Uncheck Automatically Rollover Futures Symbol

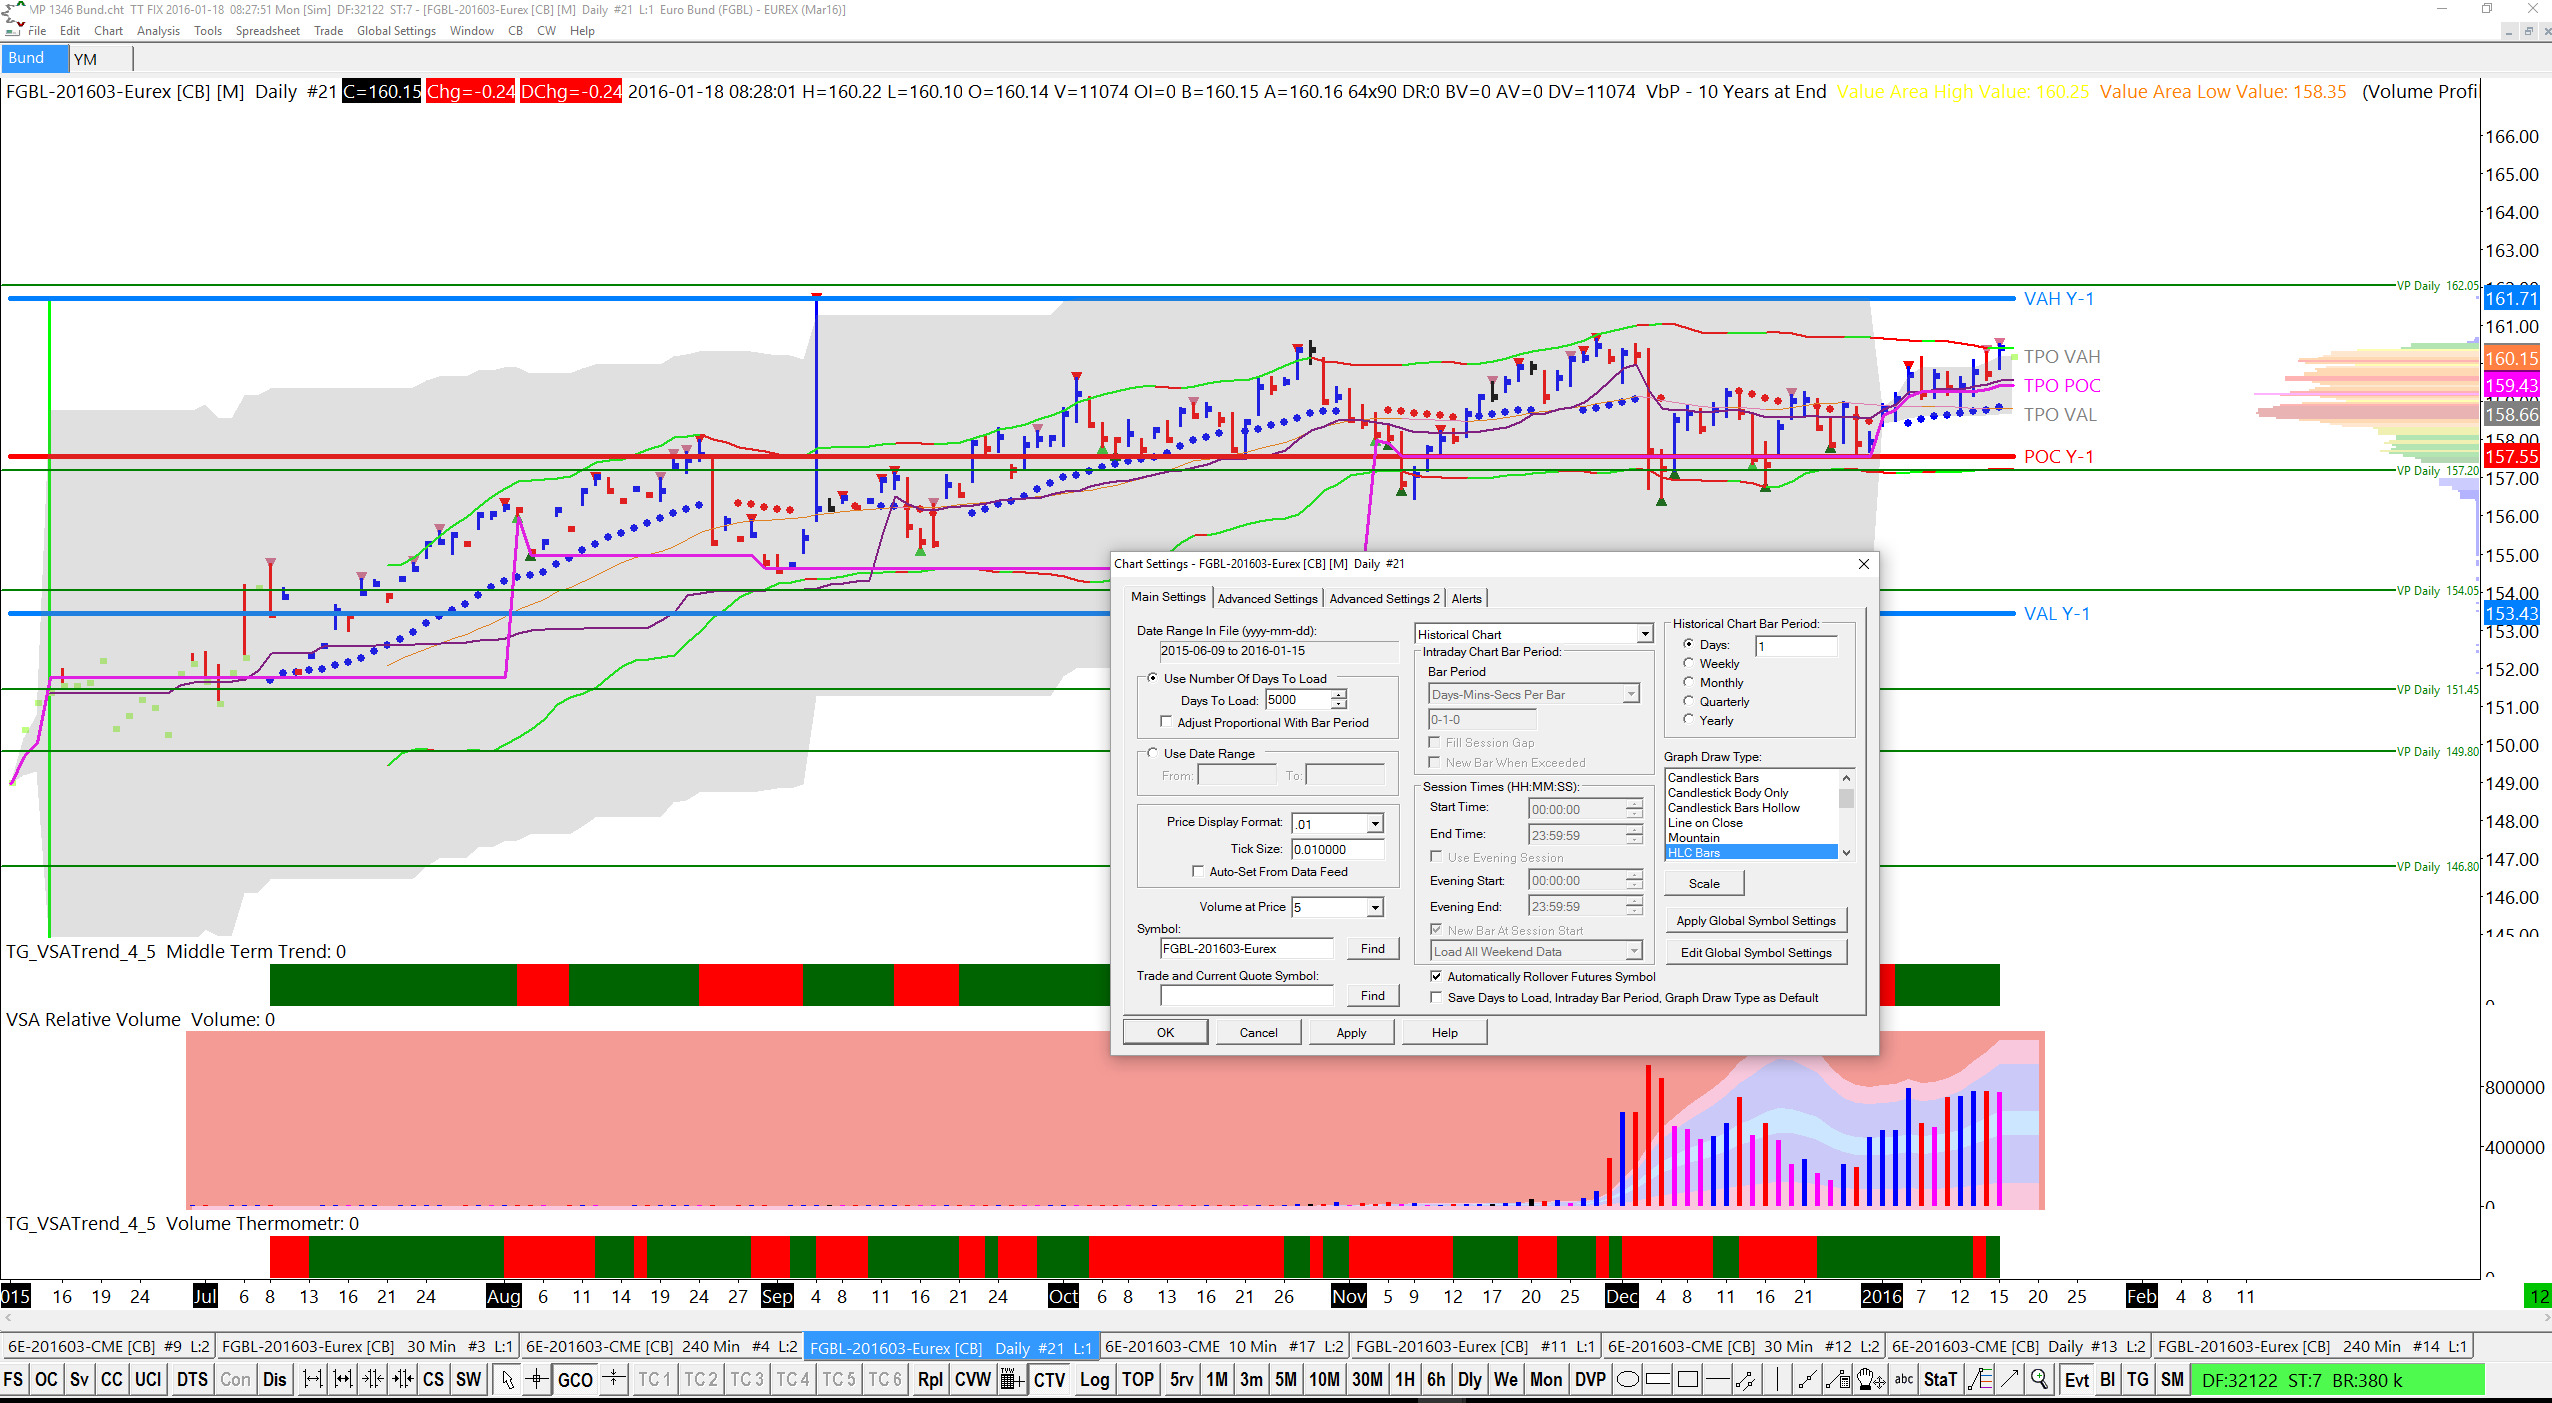point(1436,977)
